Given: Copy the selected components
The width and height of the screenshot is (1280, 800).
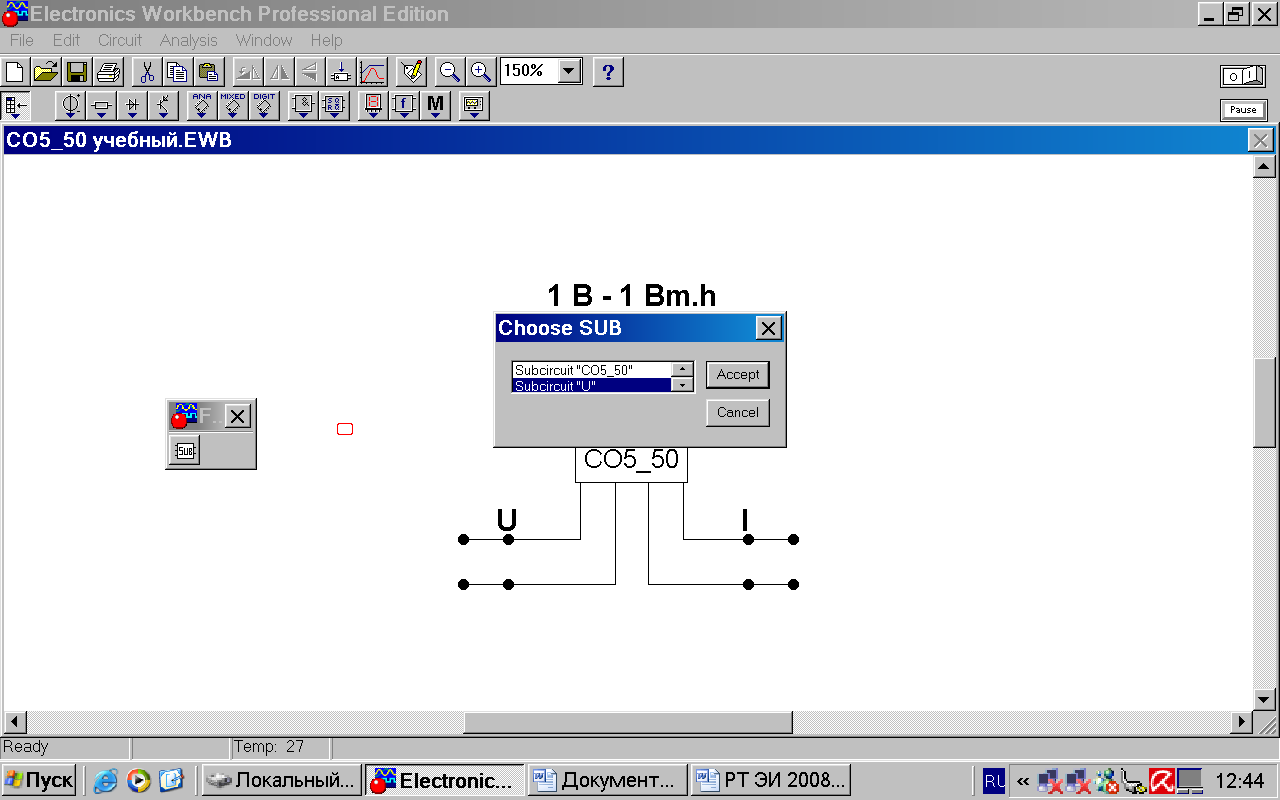Looking at the screenshot, I should coord(178,72).
